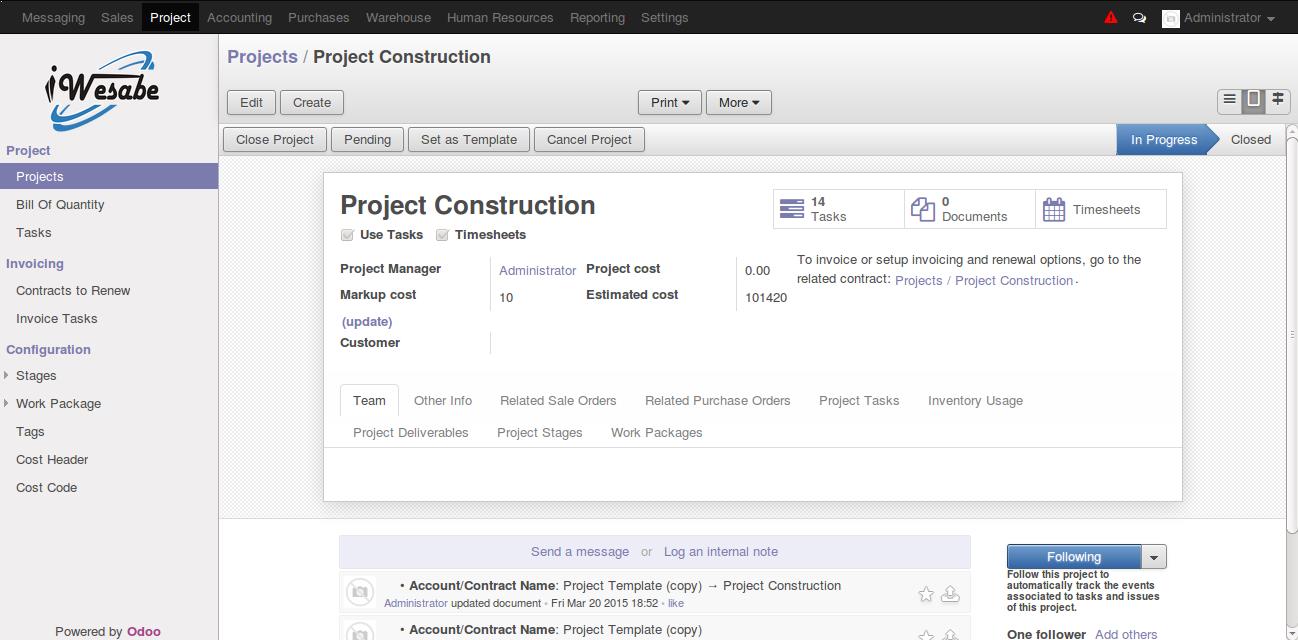Click the Pending button

point(368,139)
